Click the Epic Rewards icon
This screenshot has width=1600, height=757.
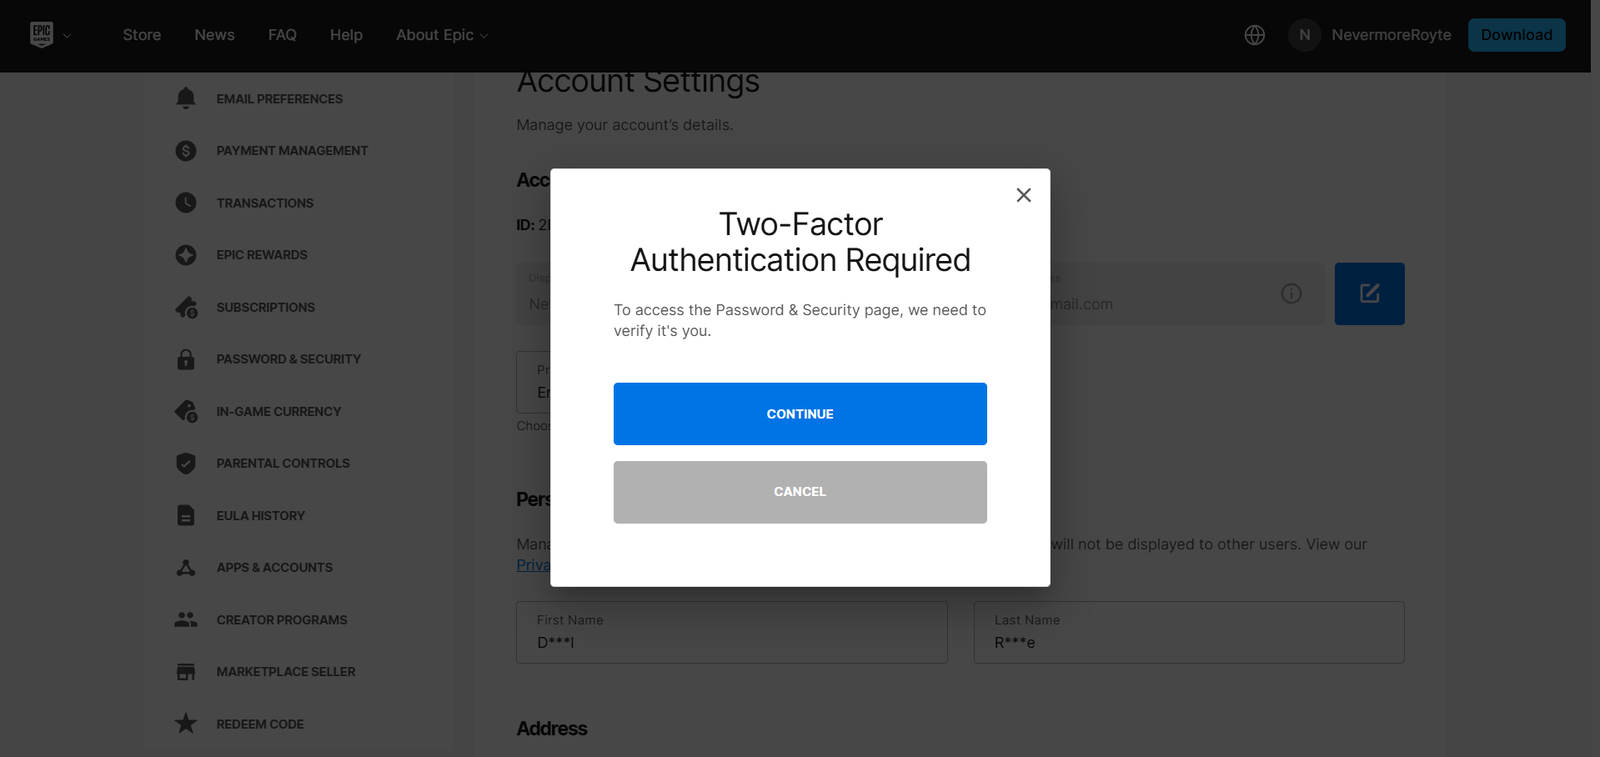click(185, 254)
